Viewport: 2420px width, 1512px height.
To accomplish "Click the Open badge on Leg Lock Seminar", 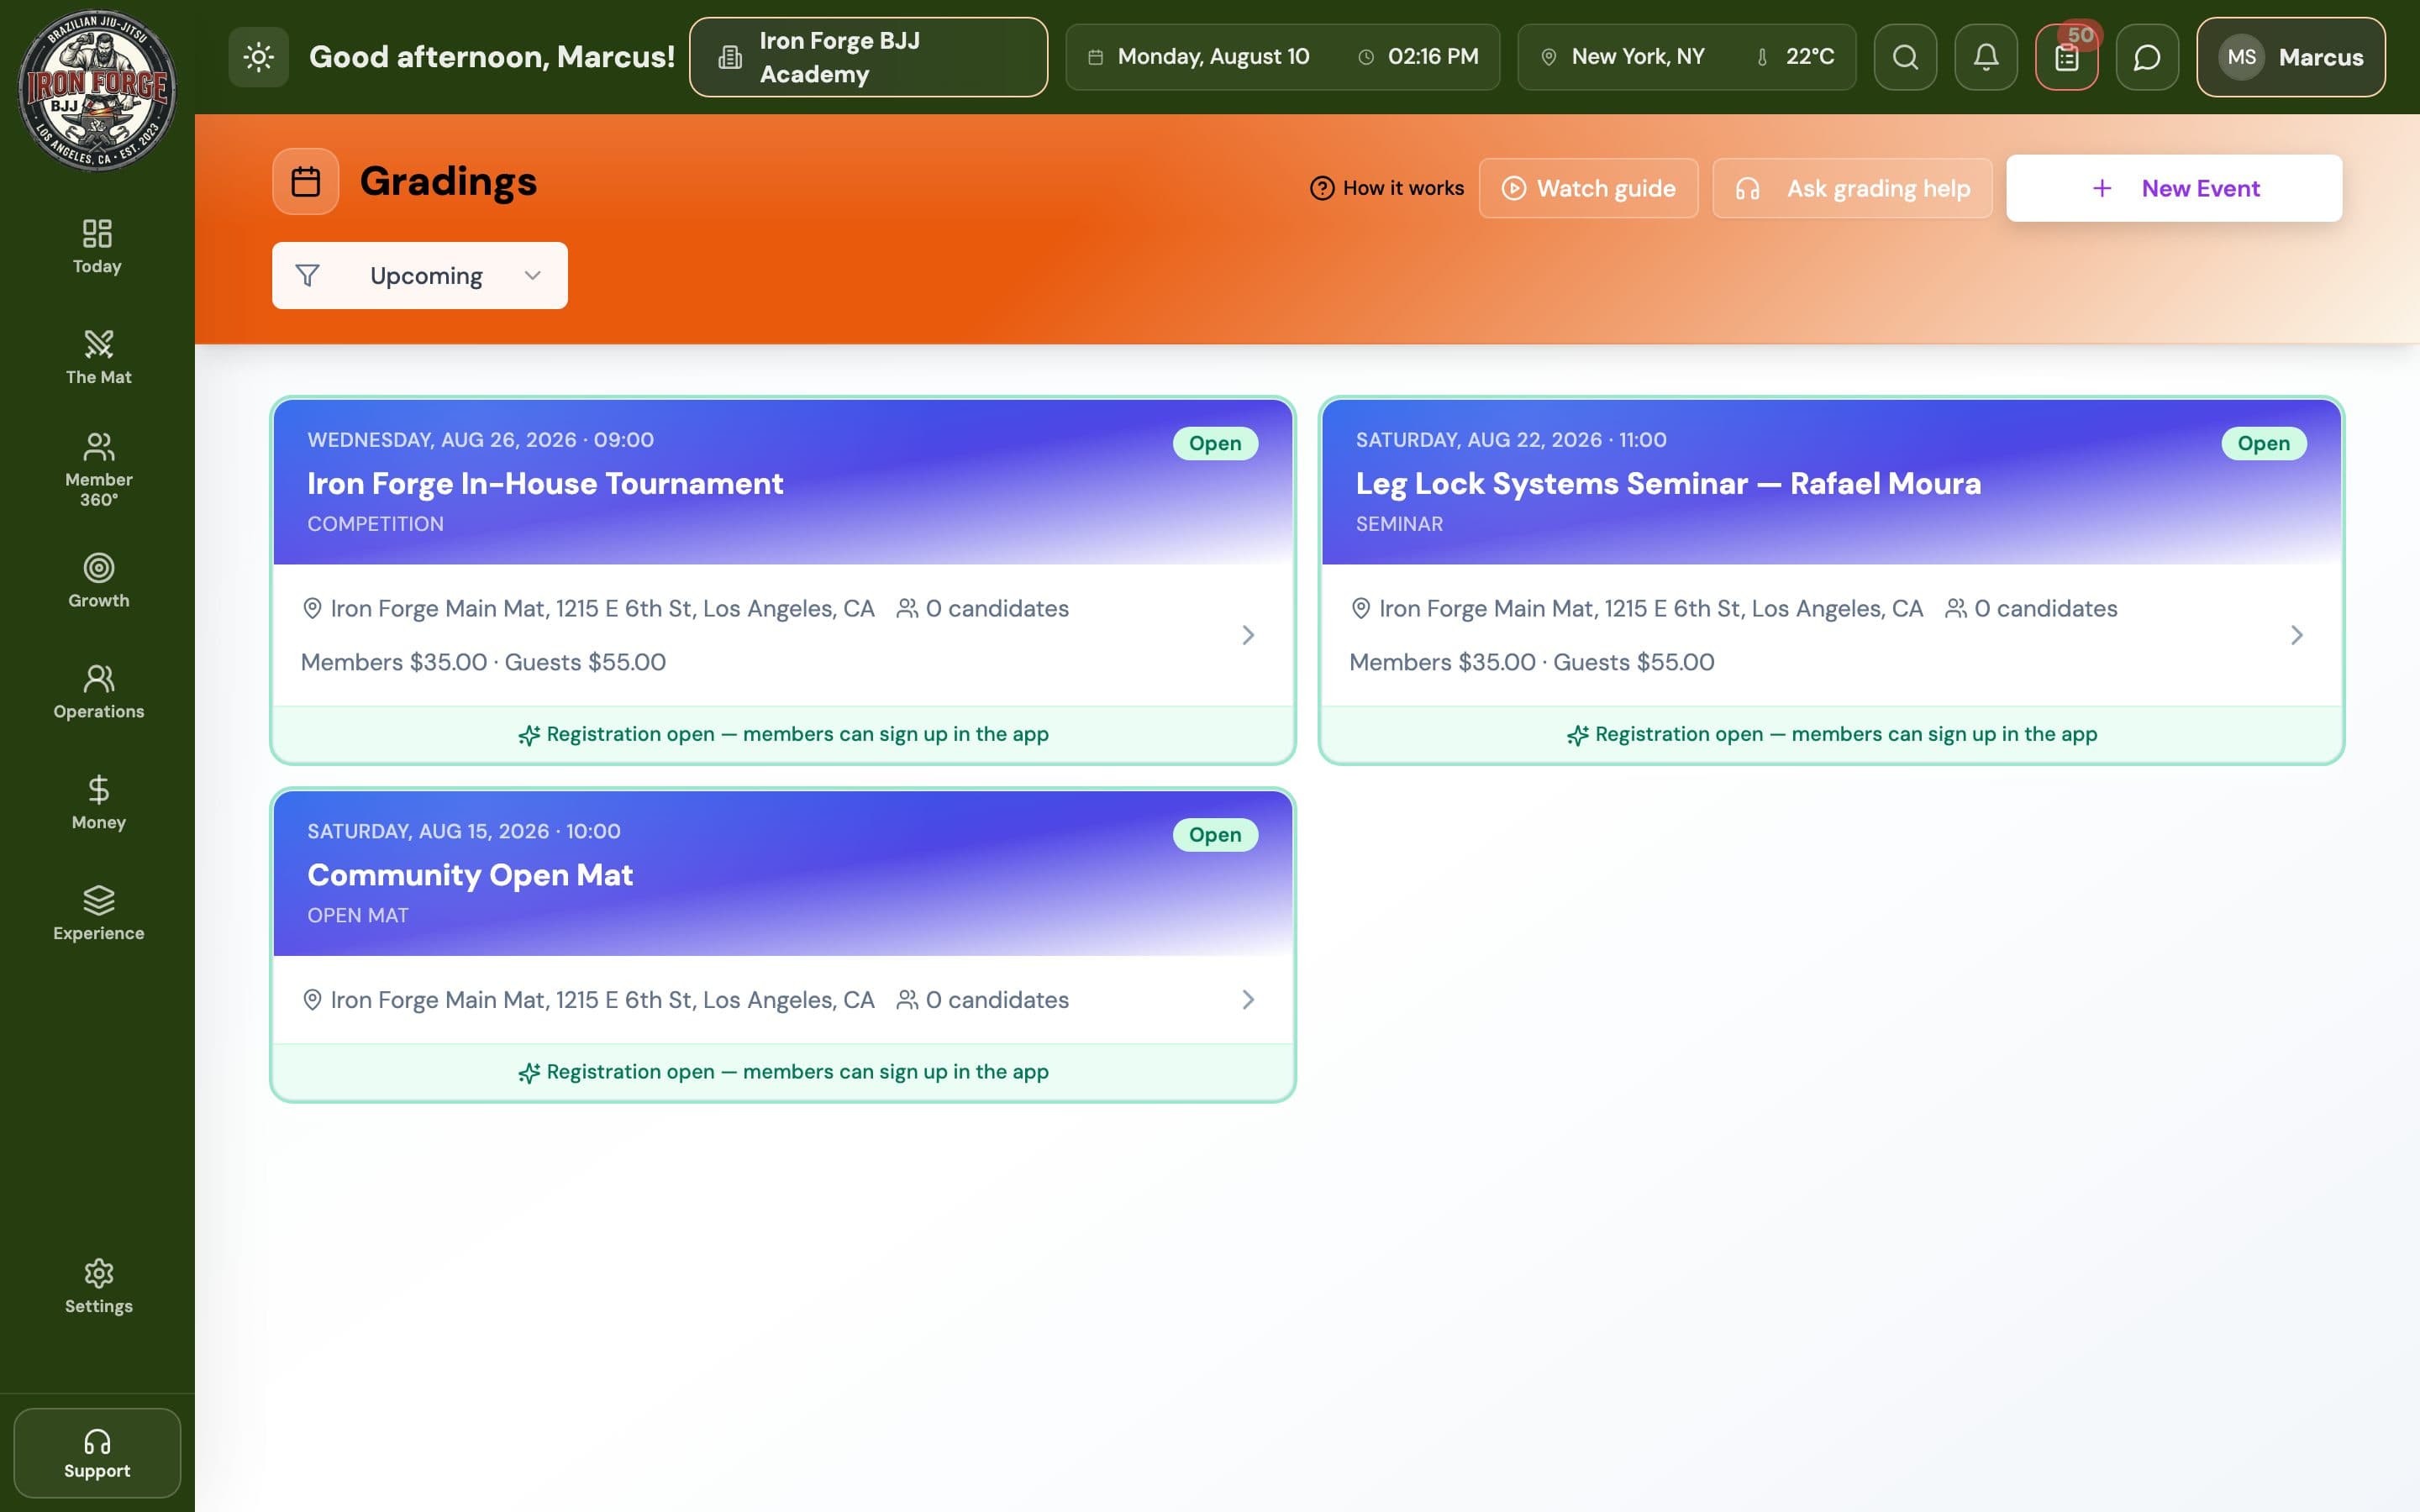I will tap(2264, 443).
